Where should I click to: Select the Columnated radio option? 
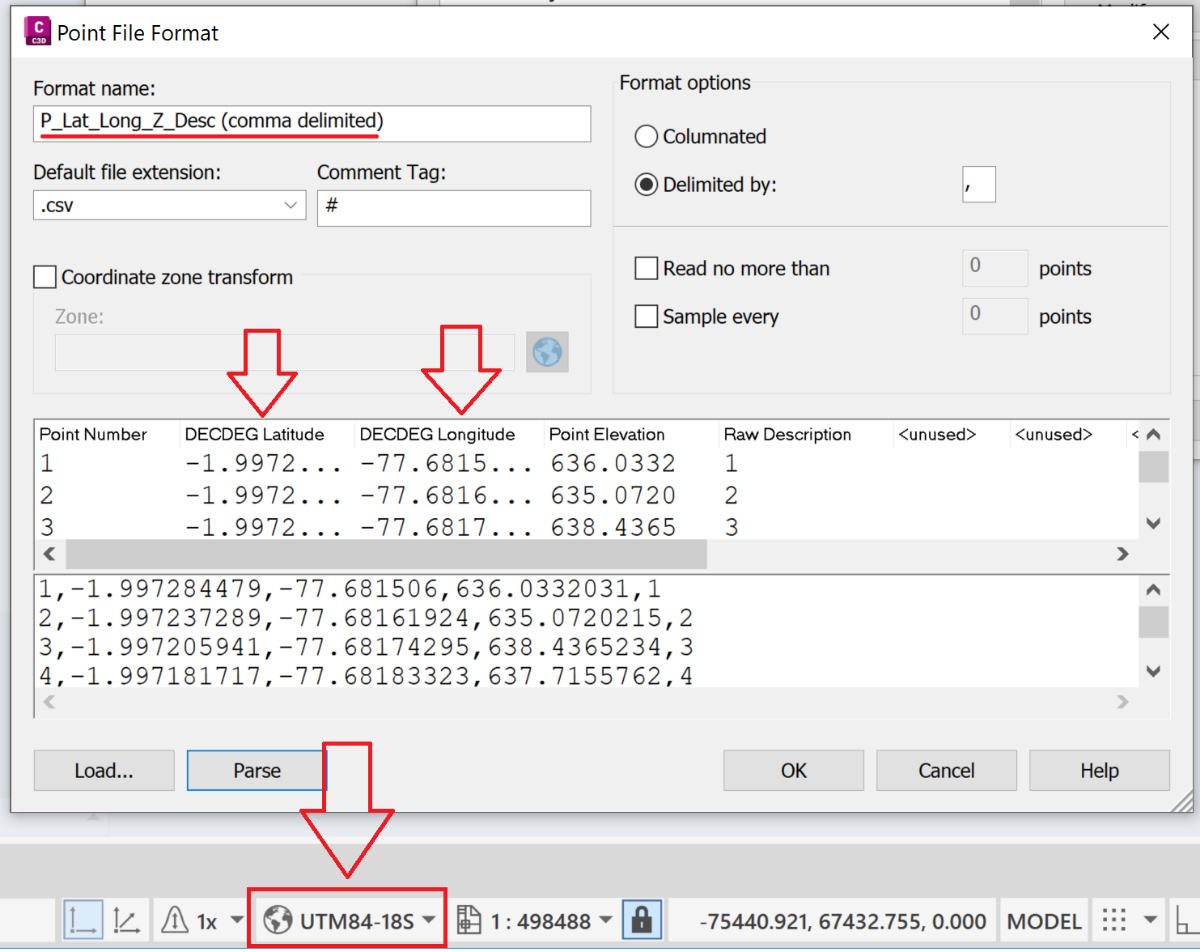[x=646, y=137]
